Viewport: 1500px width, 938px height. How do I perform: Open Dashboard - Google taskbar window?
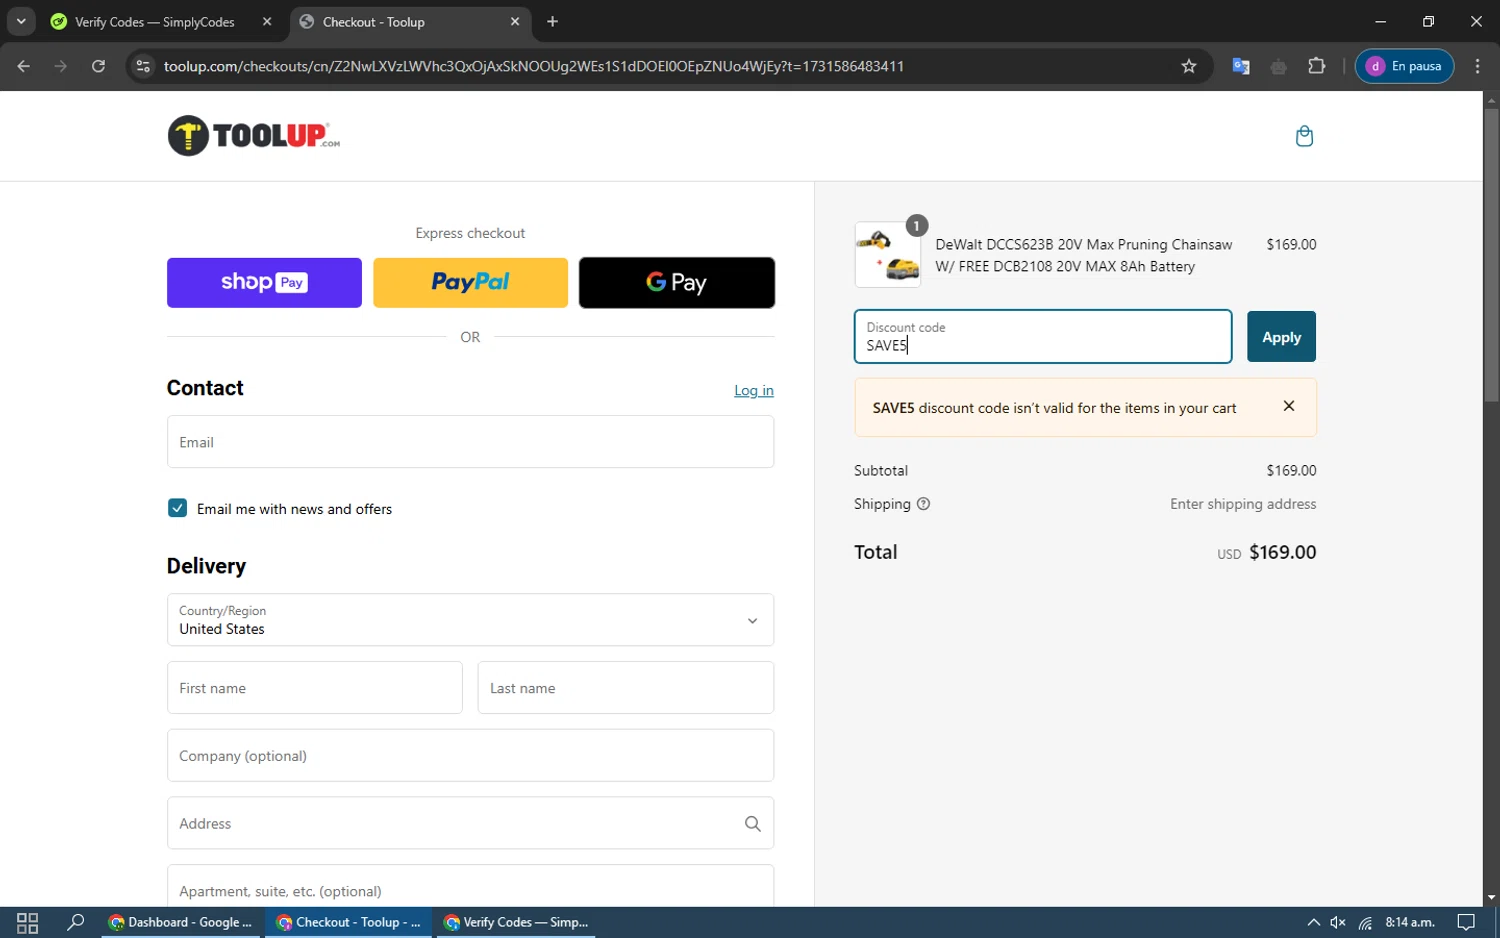[x=181, y=922]
